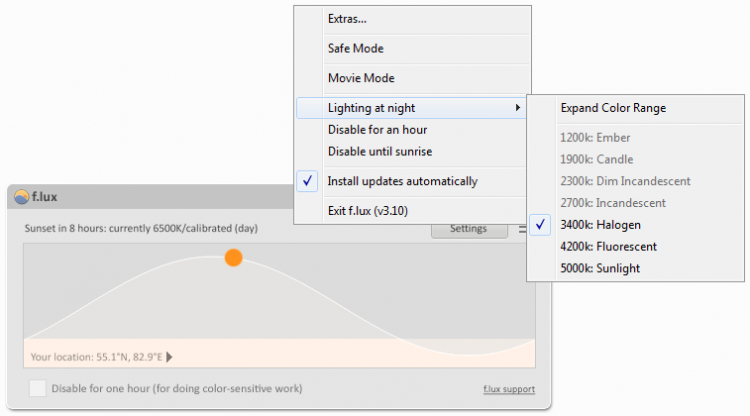Choose Disable until sunrise
The height and width of the screenshot is (416, 750).
click(x=379, y=152)
